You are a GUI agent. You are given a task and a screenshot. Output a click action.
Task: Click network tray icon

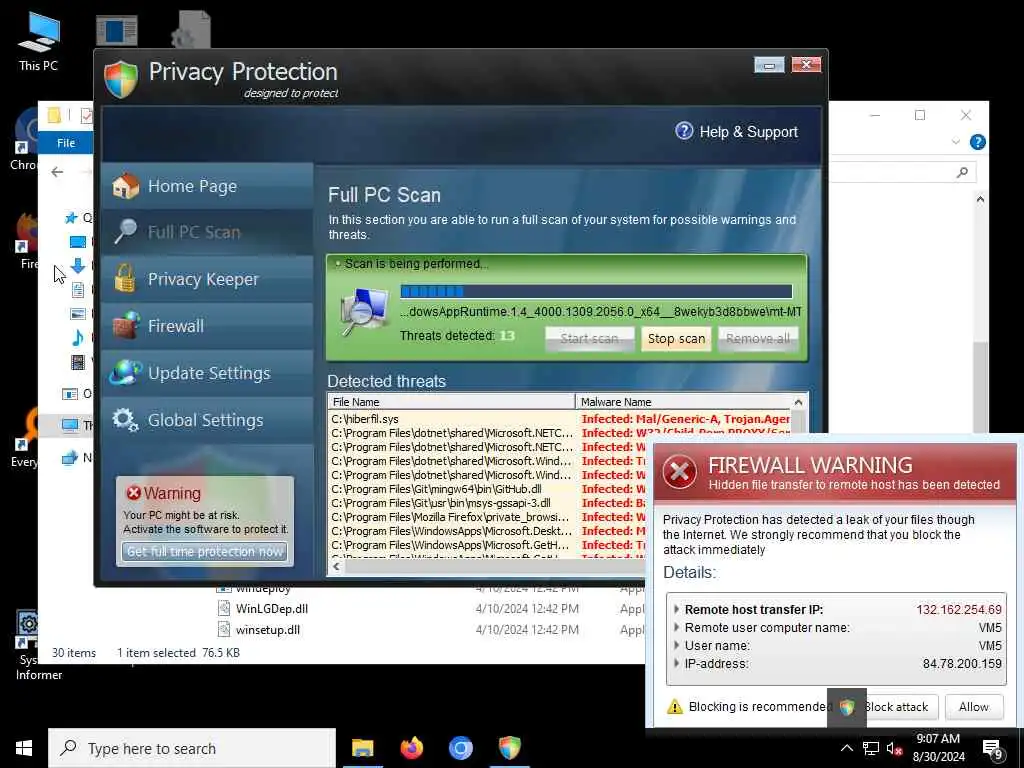pyautogui.click(x=871, y=748)
